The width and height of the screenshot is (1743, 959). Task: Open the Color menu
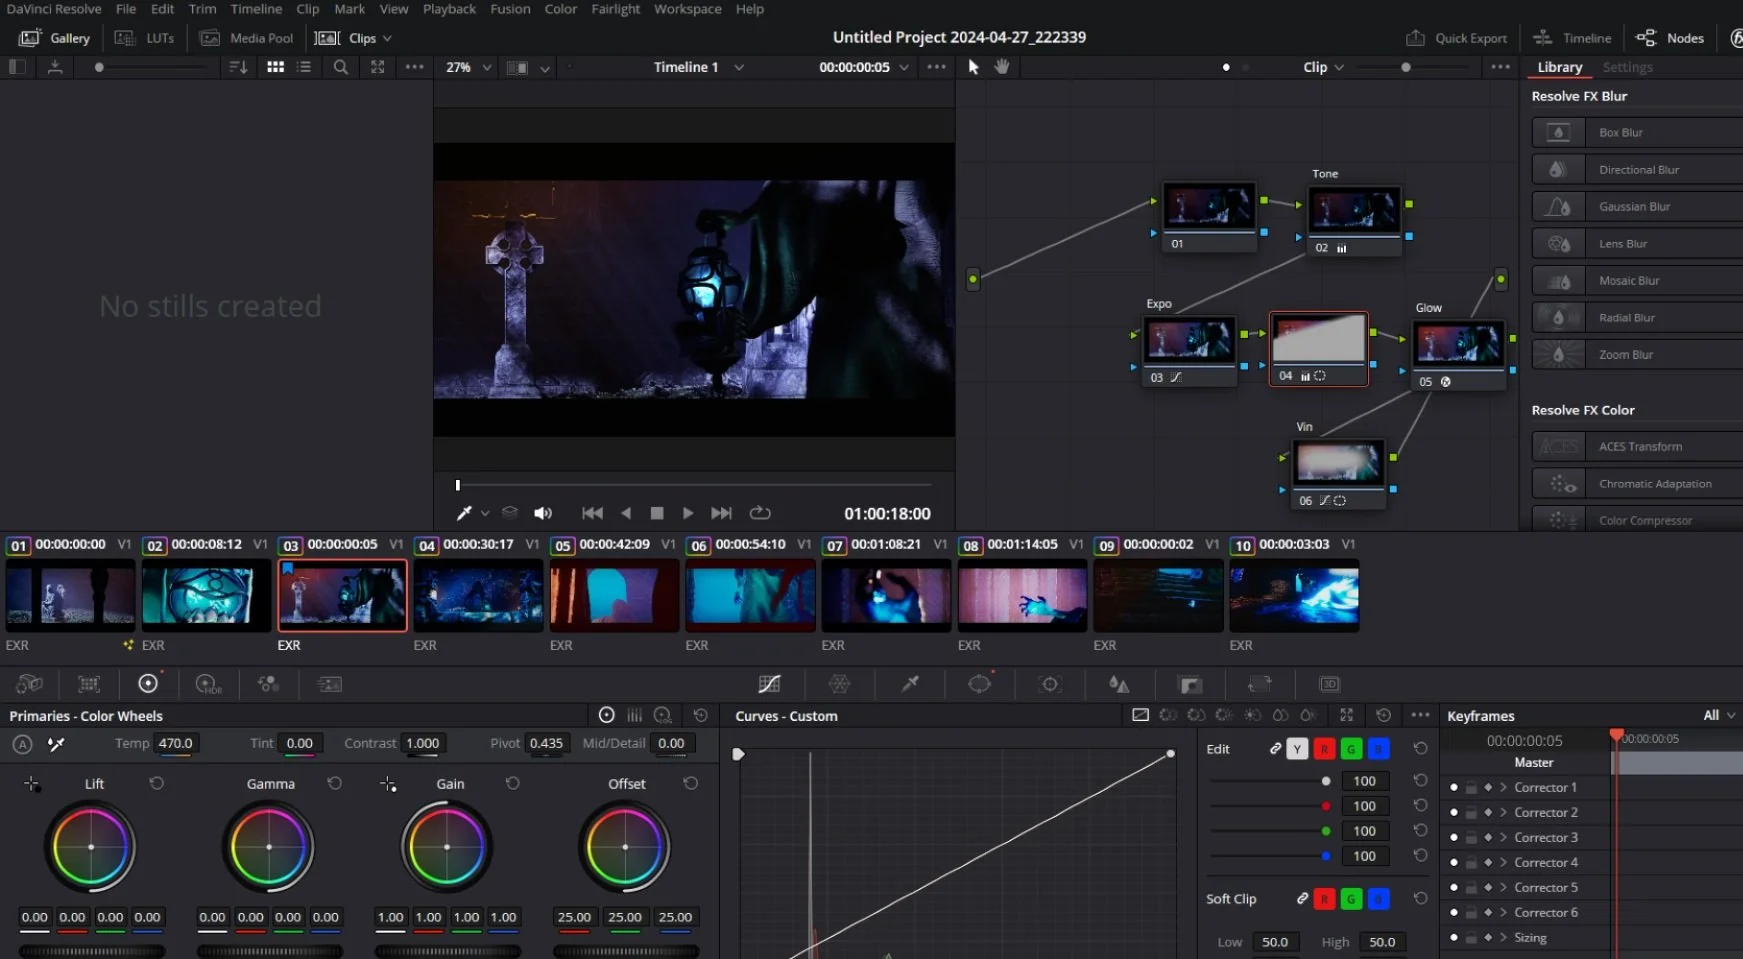[561, 9]
